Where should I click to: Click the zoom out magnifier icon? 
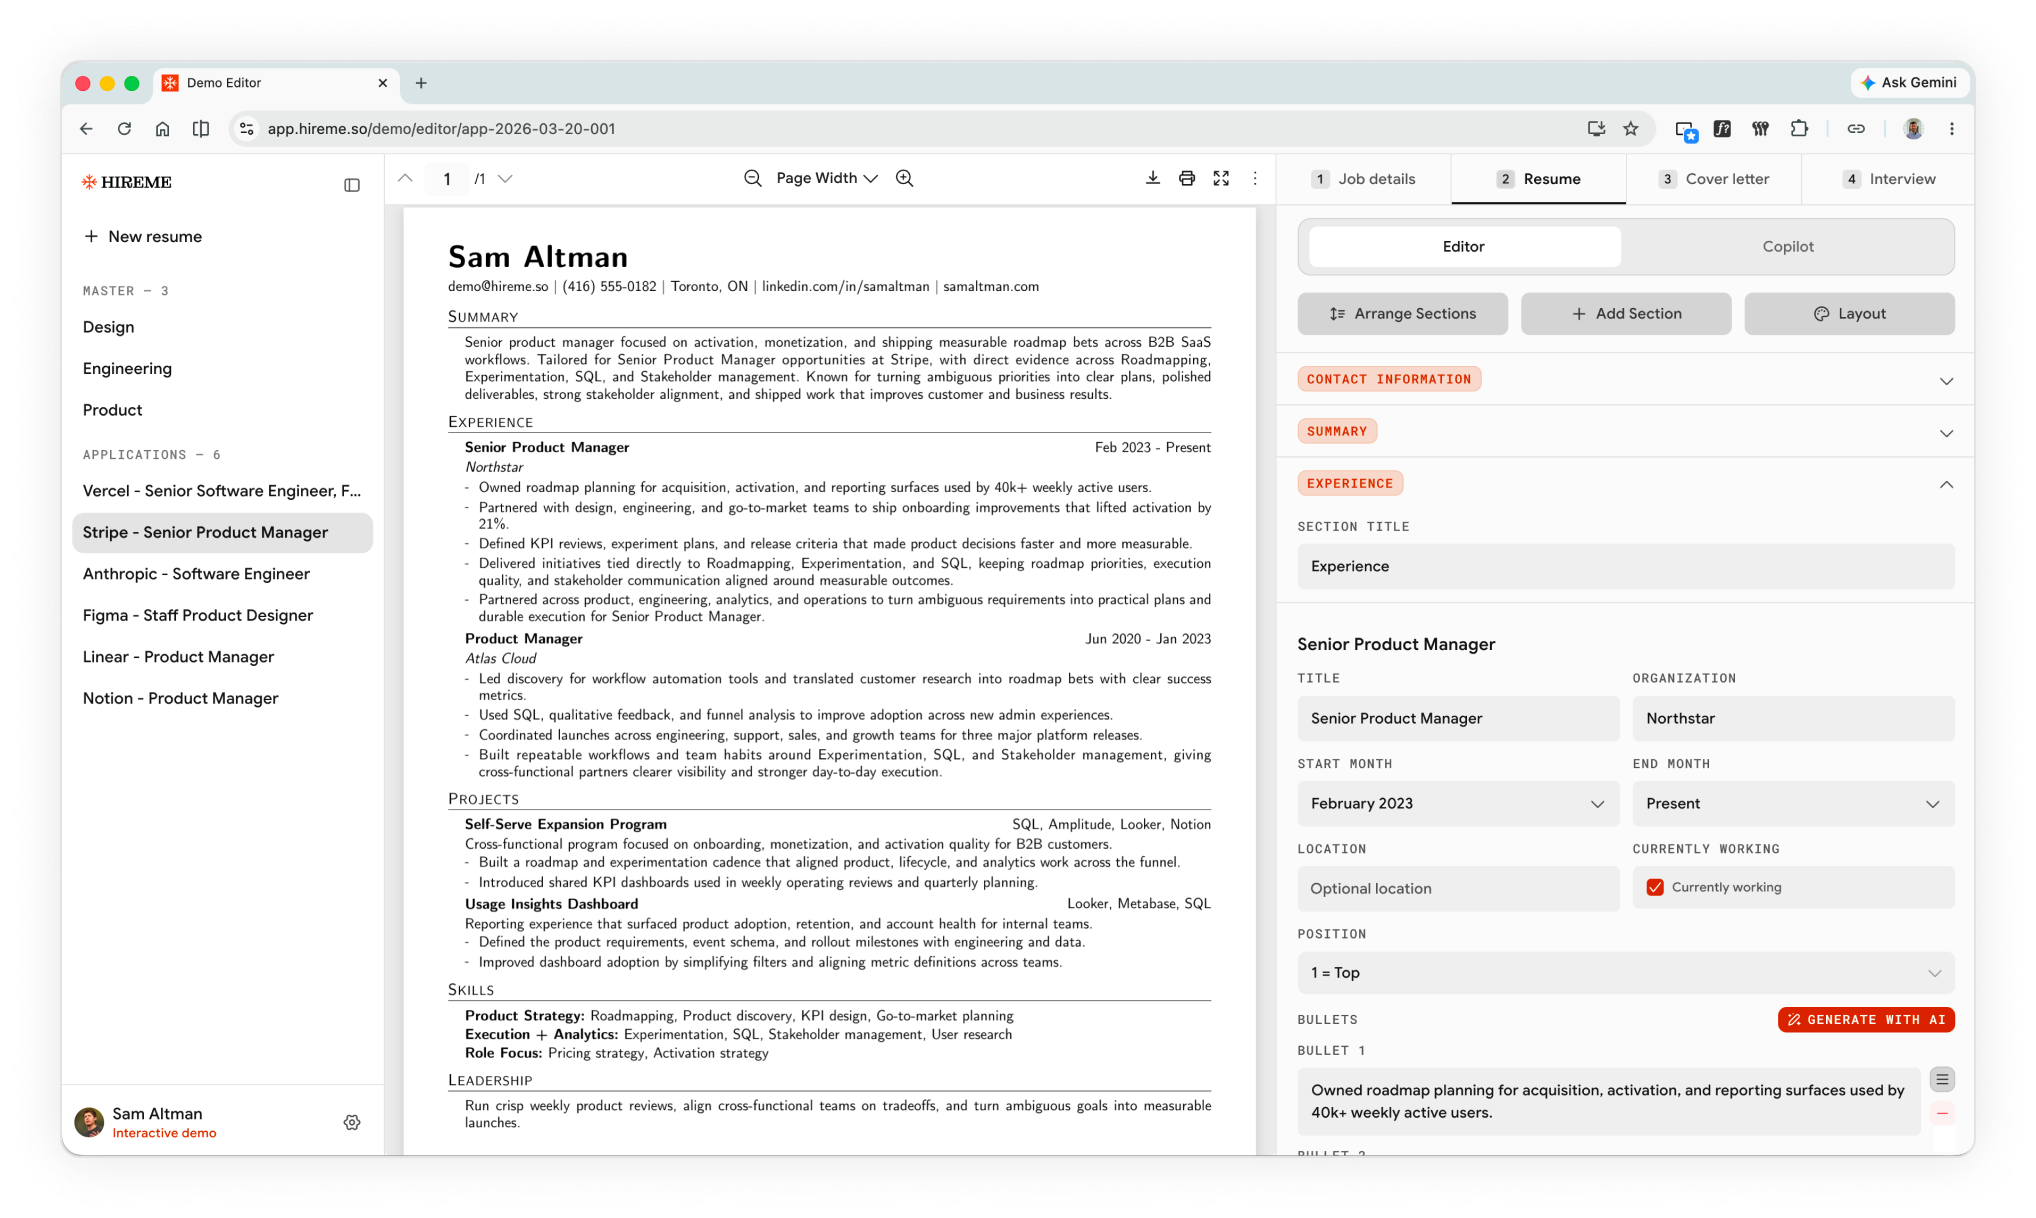tap(753, 178)
